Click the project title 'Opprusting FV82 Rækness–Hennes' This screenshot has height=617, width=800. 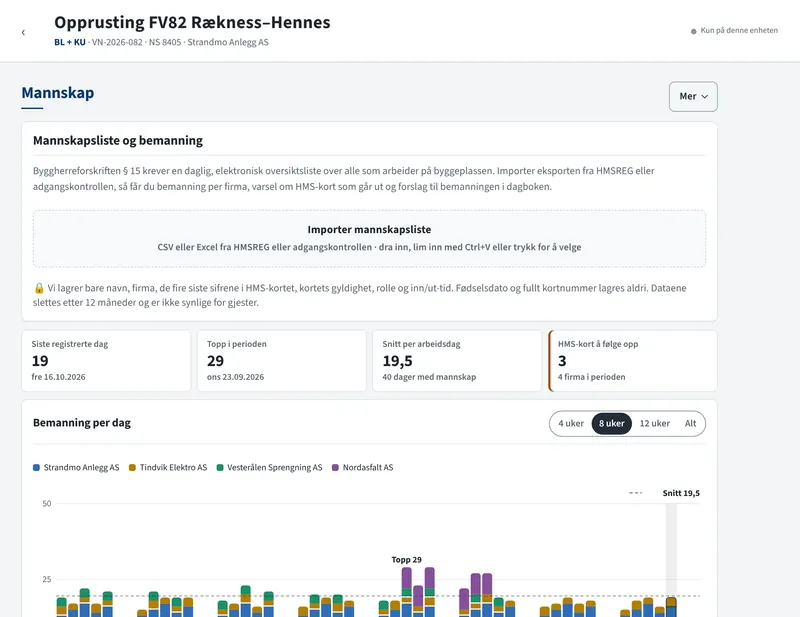coord(192,22)
